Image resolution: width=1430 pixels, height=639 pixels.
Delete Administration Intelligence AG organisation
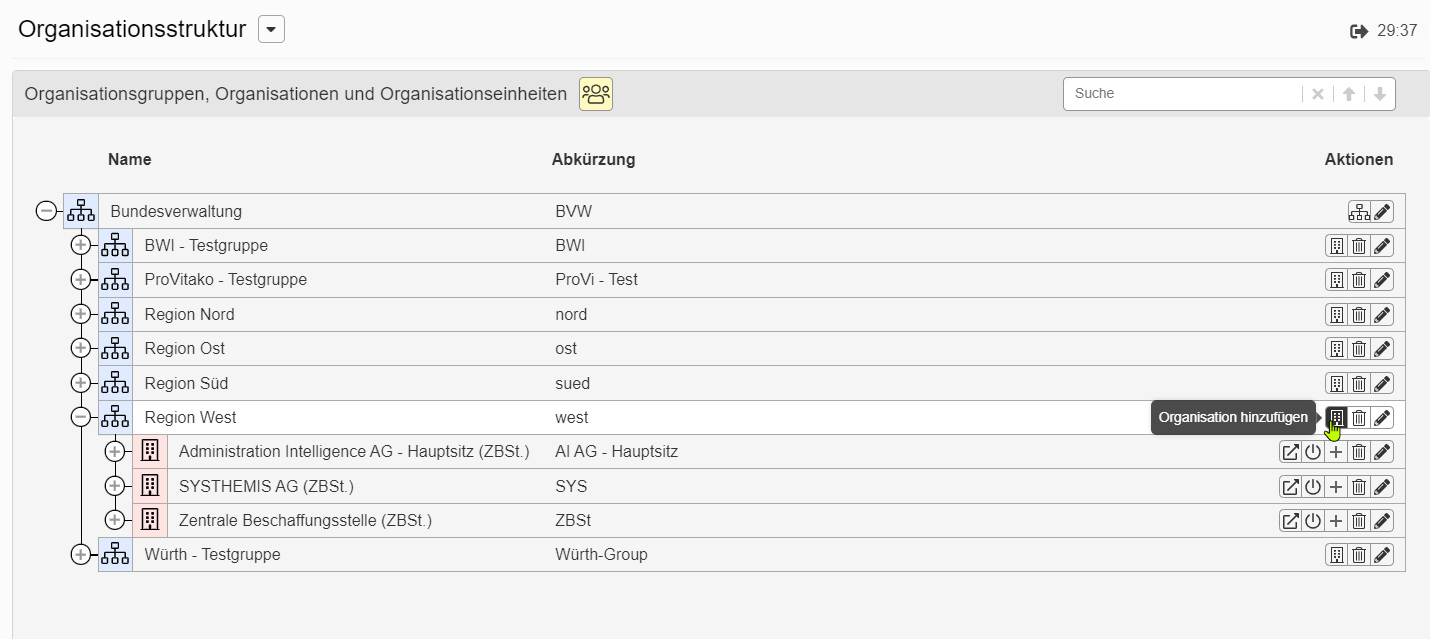coord(1359,452)
